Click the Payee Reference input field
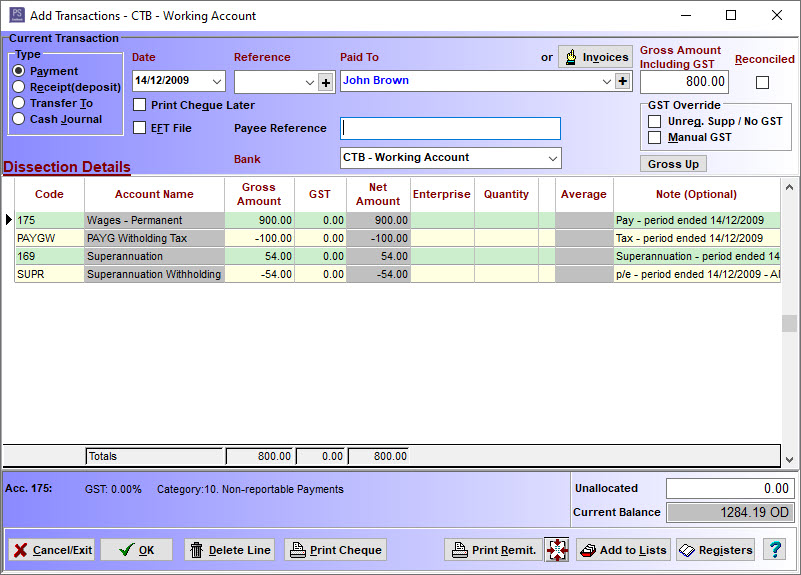Screen dimensions: 801x575 (x=451, y=128)
